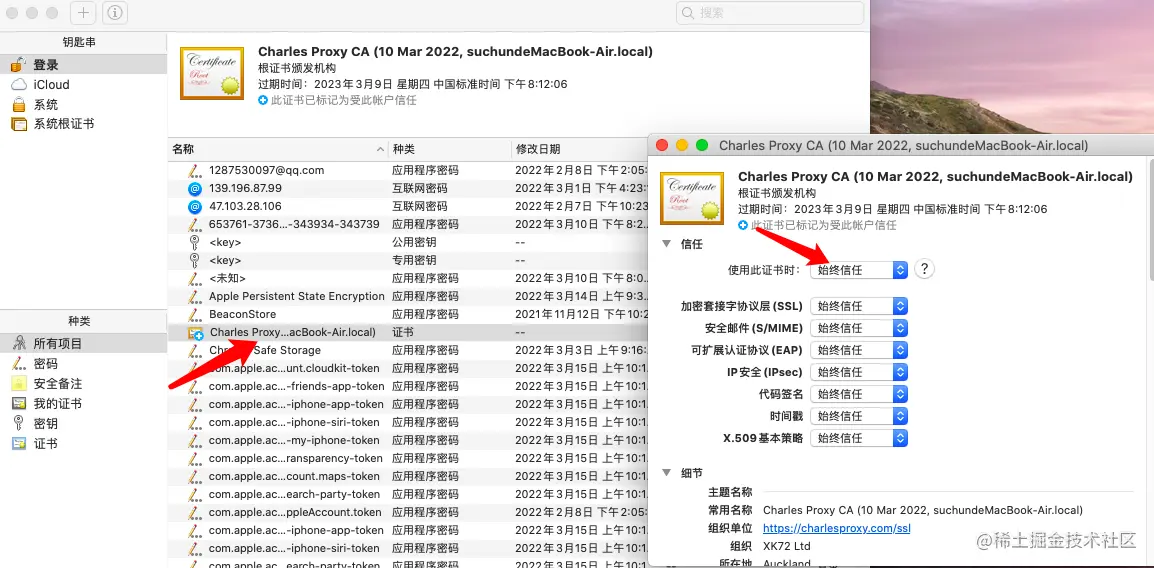The height and width of the screenshot is (568, 1154).
Task: Click the 我的证书 icon
Action: click(19, 403)
